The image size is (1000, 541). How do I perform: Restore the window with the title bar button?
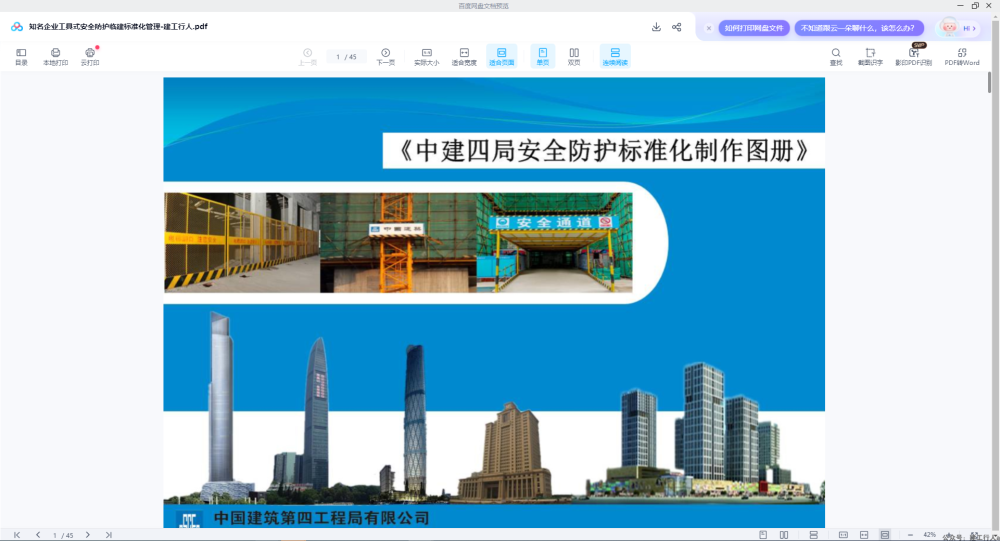pos(975,5)
